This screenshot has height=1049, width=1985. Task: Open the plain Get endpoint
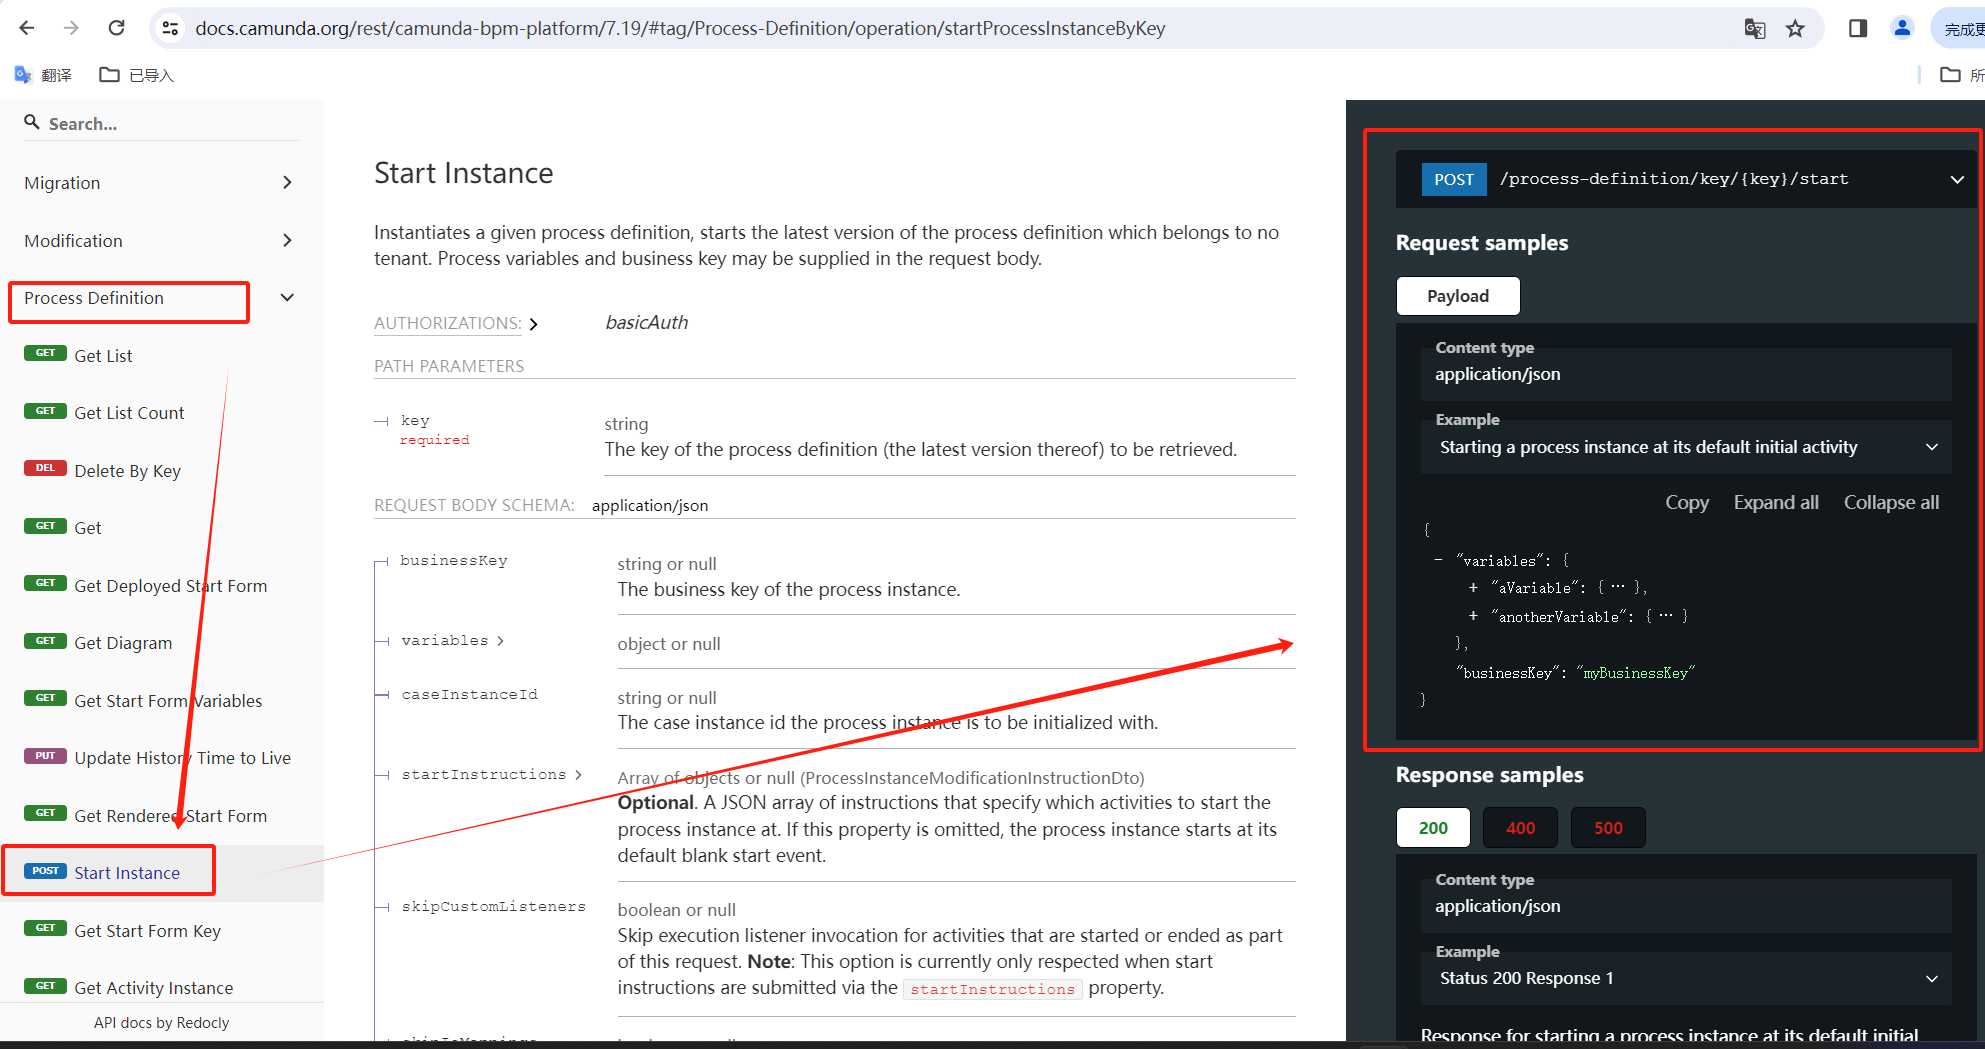88,528
